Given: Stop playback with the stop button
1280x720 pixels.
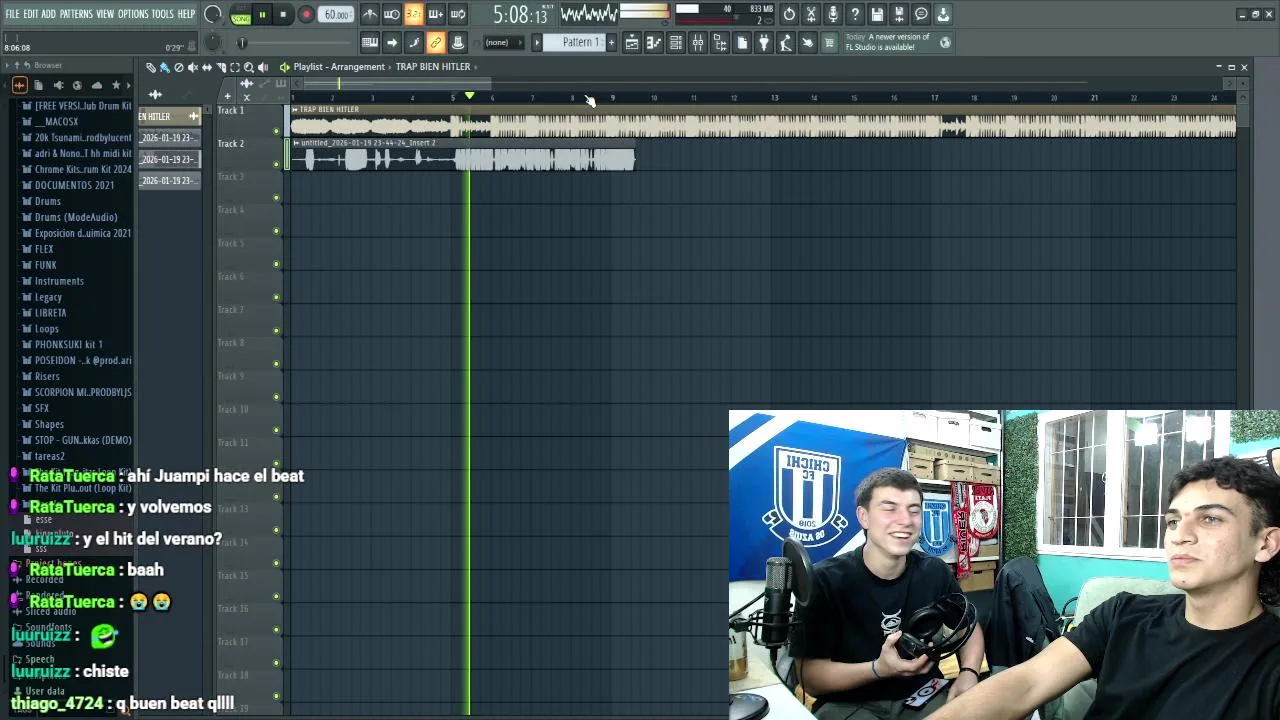Looking at the screenshot, I should tap(283, 15).
